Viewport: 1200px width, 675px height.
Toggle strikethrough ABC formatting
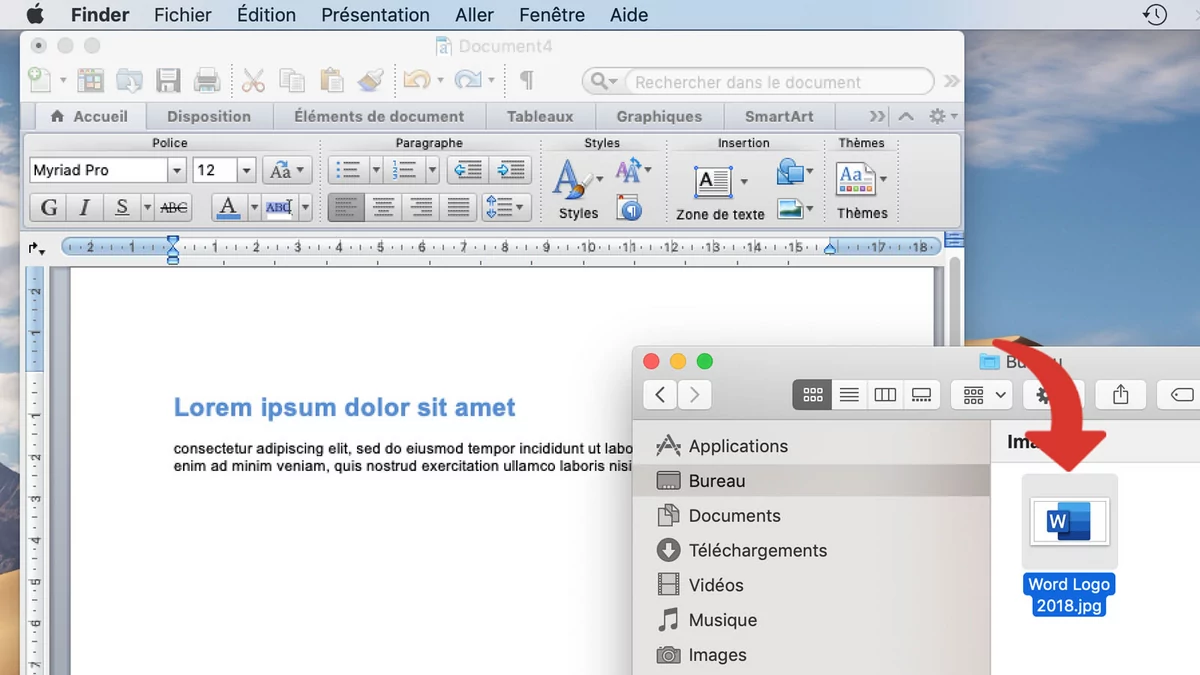point(174,207)
